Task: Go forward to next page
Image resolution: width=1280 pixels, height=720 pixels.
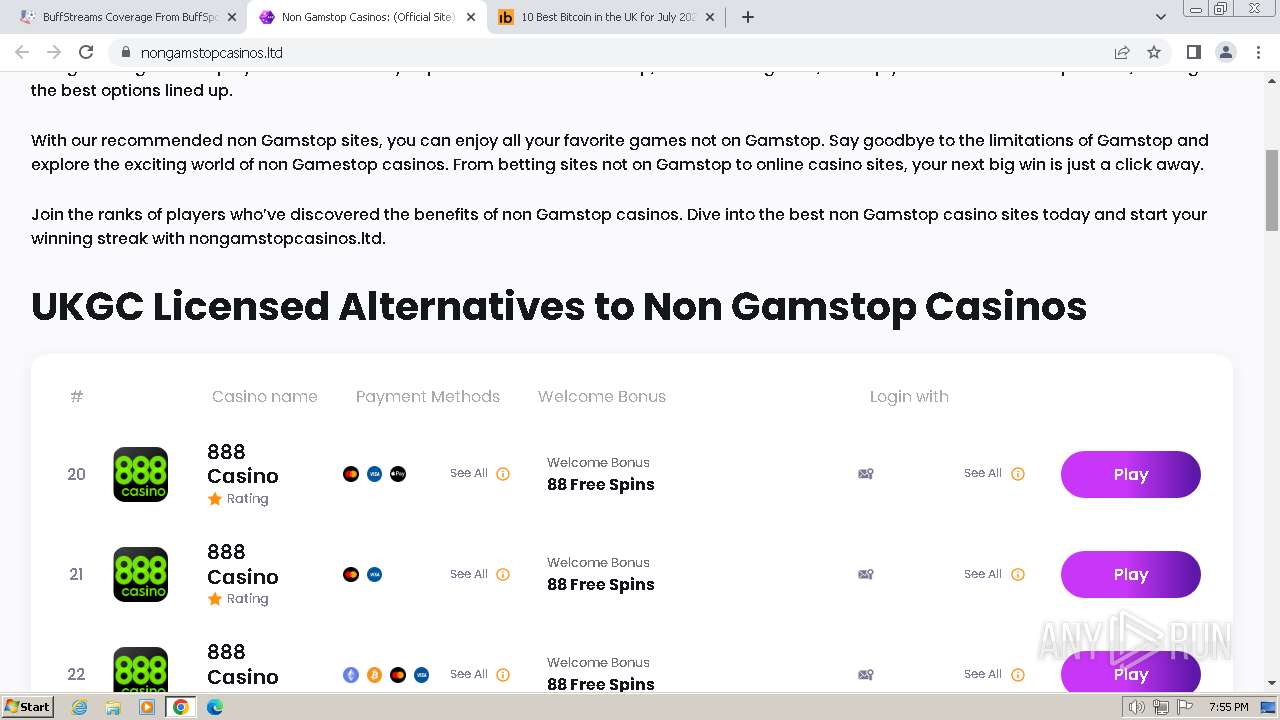Action: tap(54, 52)
